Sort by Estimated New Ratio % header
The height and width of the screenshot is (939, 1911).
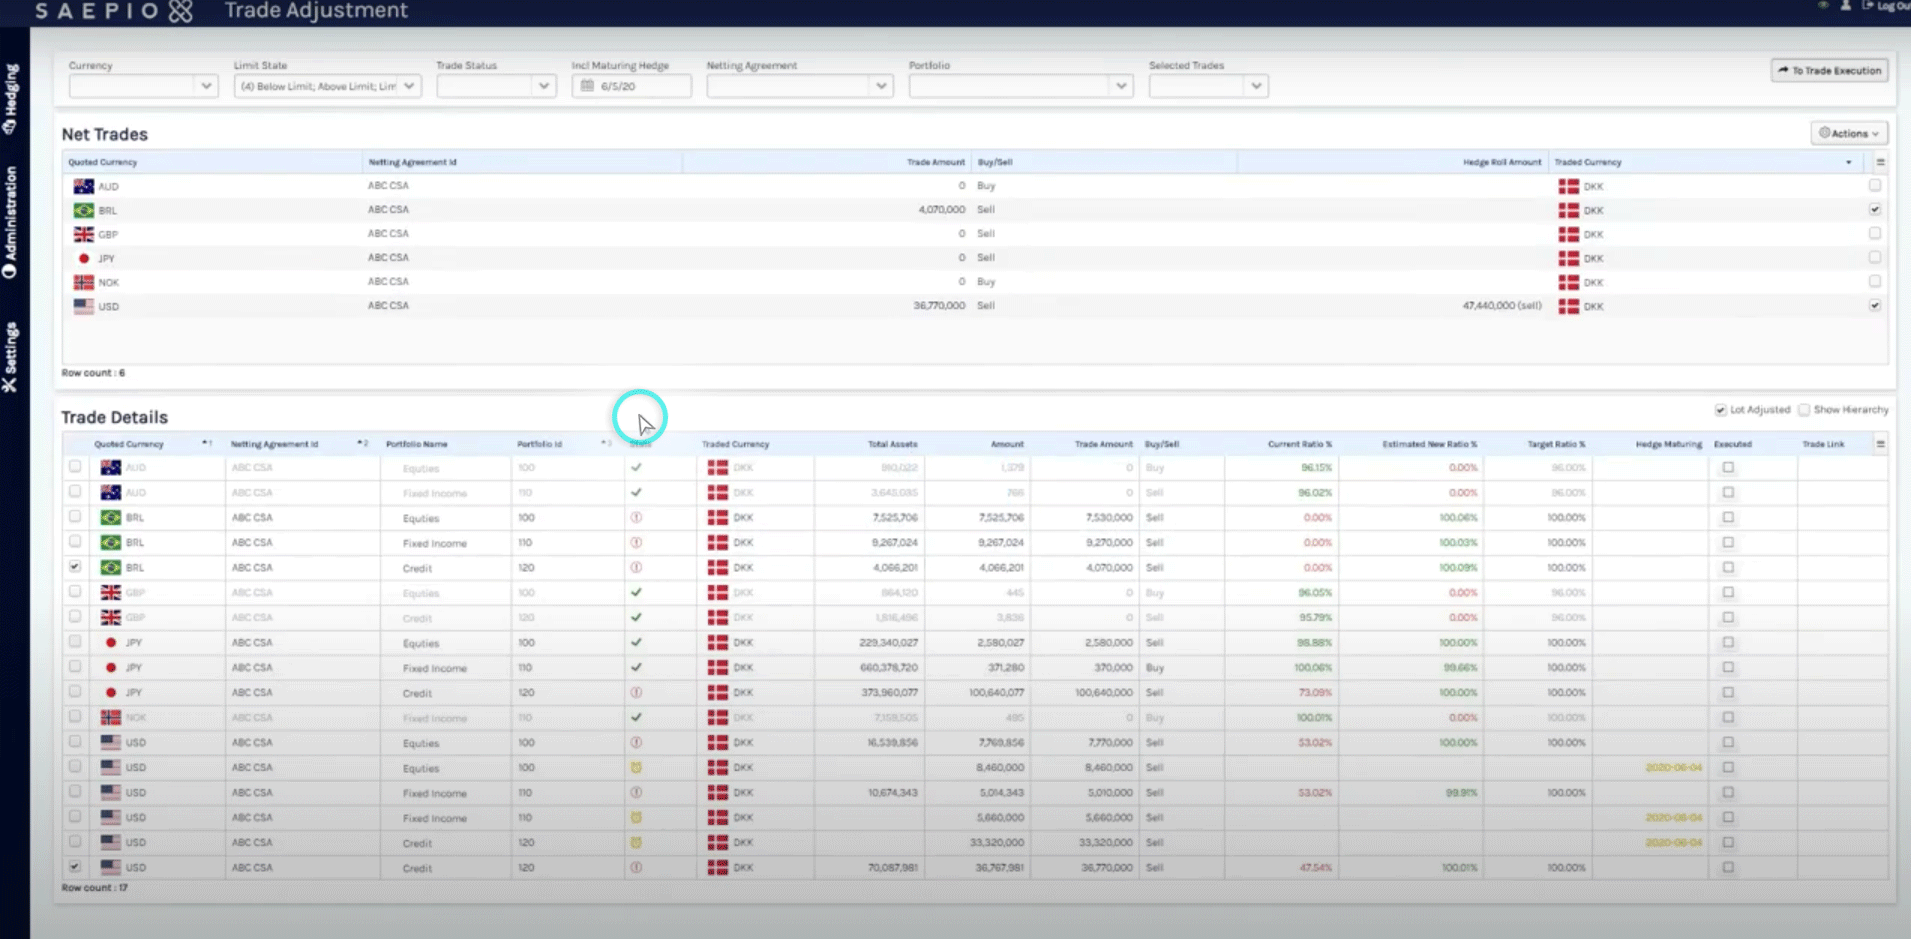tap(1429, 444)
